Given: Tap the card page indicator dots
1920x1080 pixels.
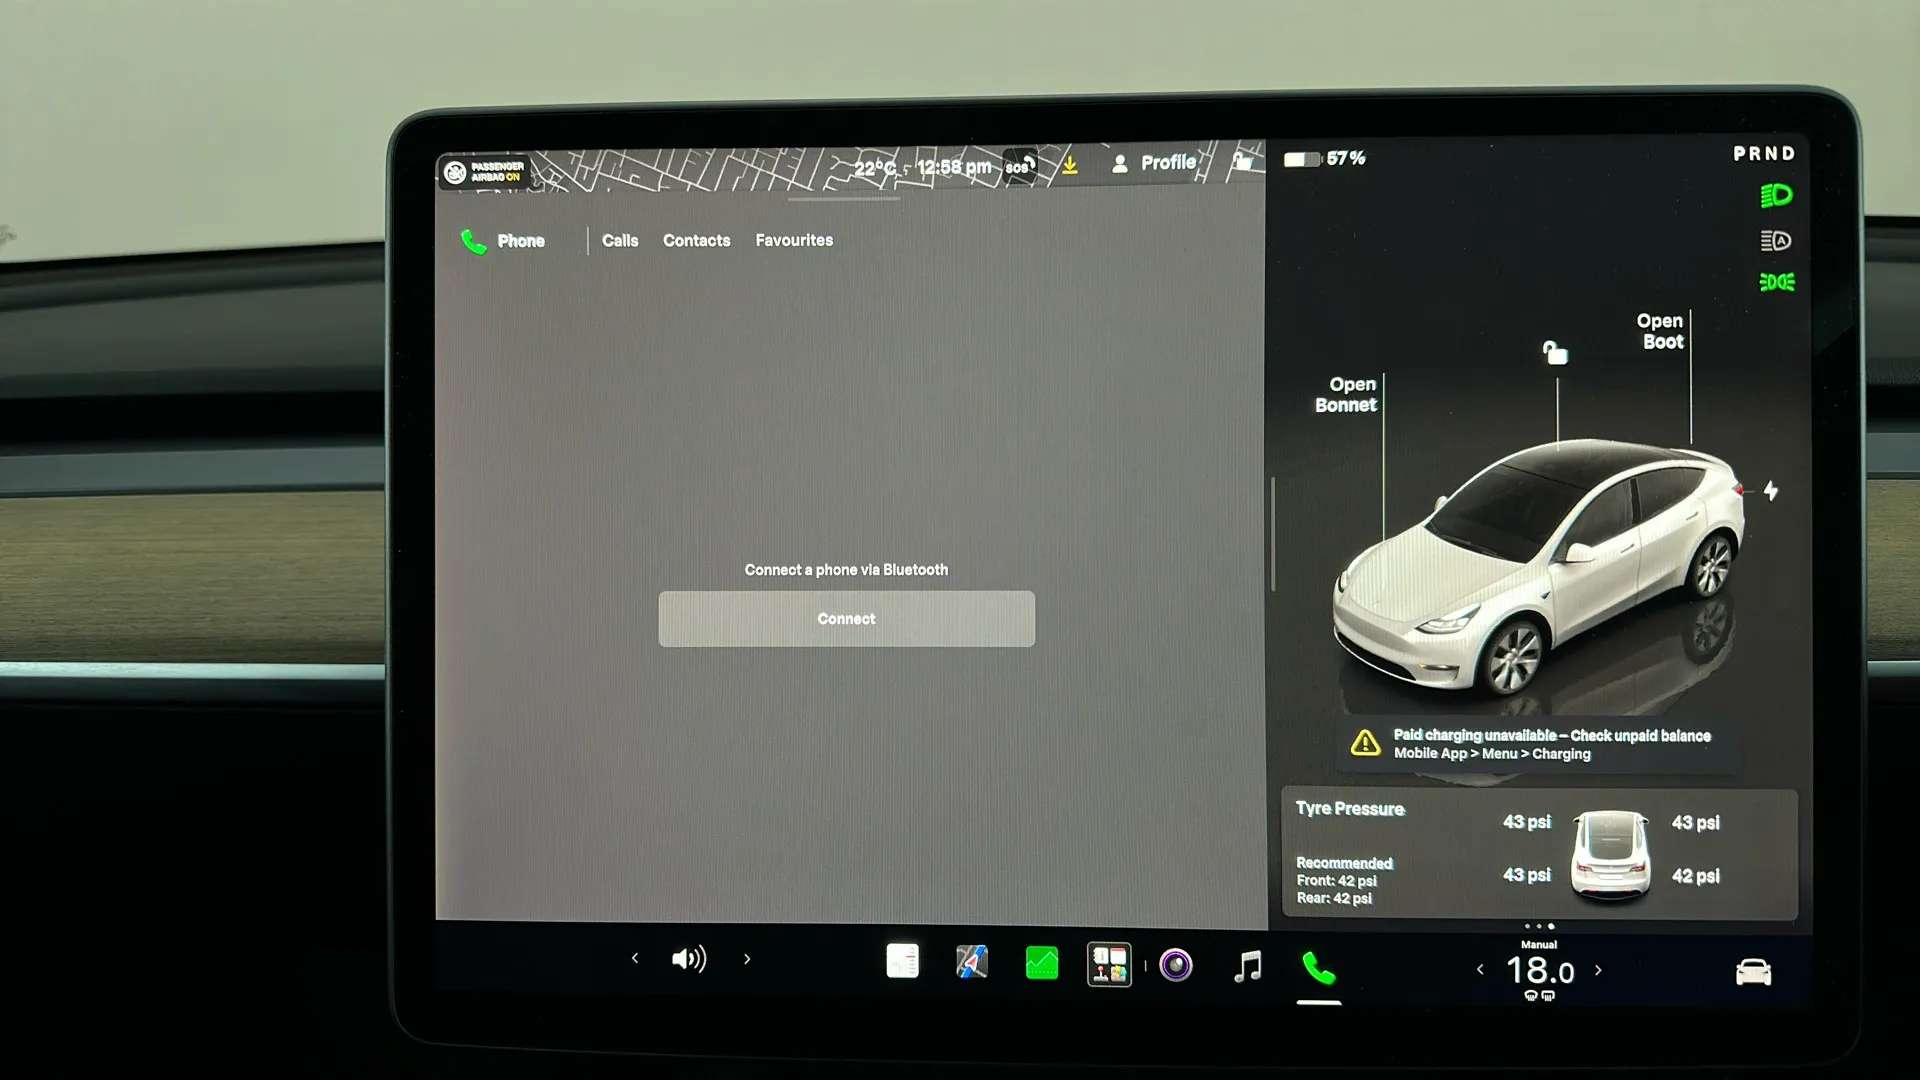Looking at the screenshot, I should coord(1539,927).
